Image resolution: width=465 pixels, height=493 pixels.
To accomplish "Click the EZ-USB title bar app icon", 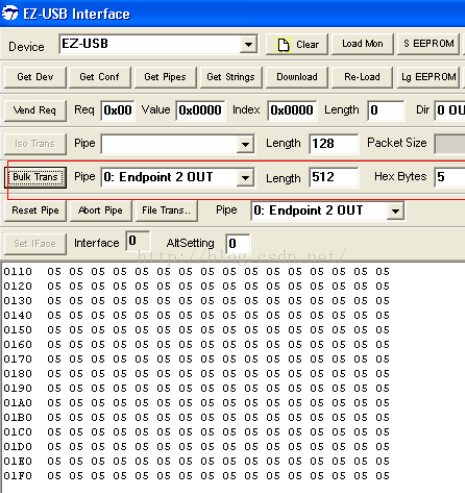I will click(x=10, y=13).
